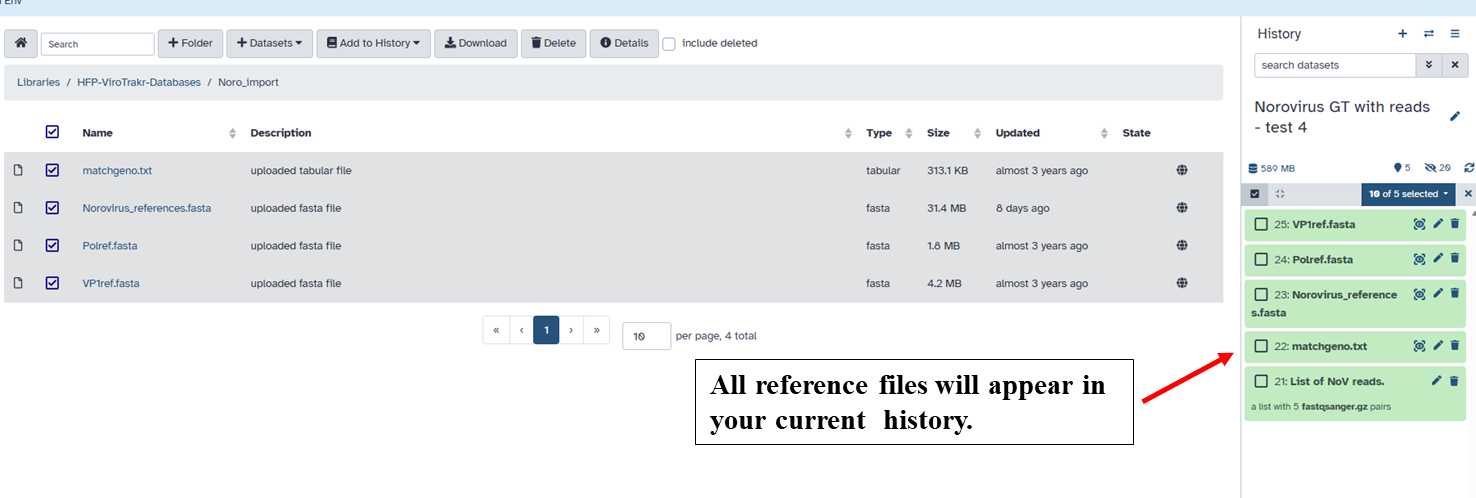
Task: Click the Download button
Action: coord(475,43)
